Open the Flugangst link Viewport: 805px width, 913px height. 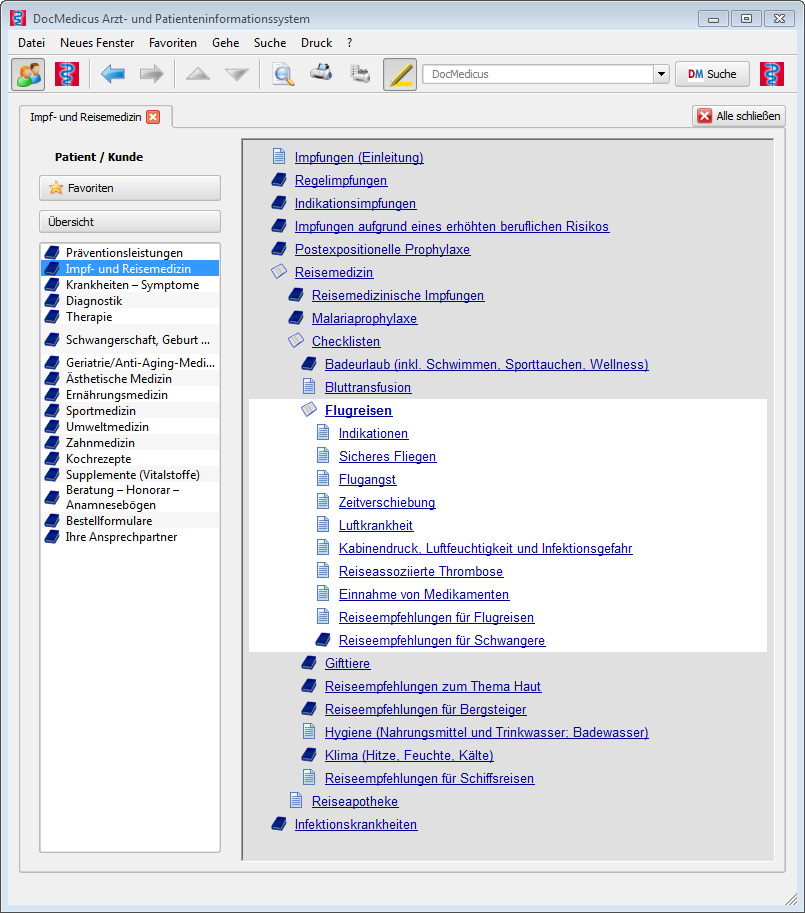point(367,479)
